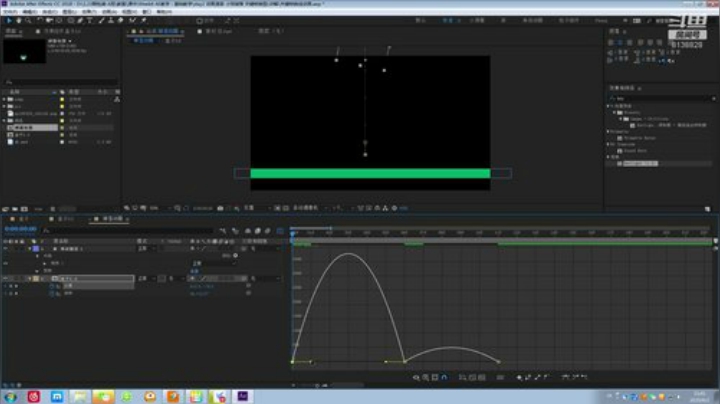The height and width of the screenshot is (404, 720).
Task: Hide layer 1 using its eye icon
Action: point(6,249)
